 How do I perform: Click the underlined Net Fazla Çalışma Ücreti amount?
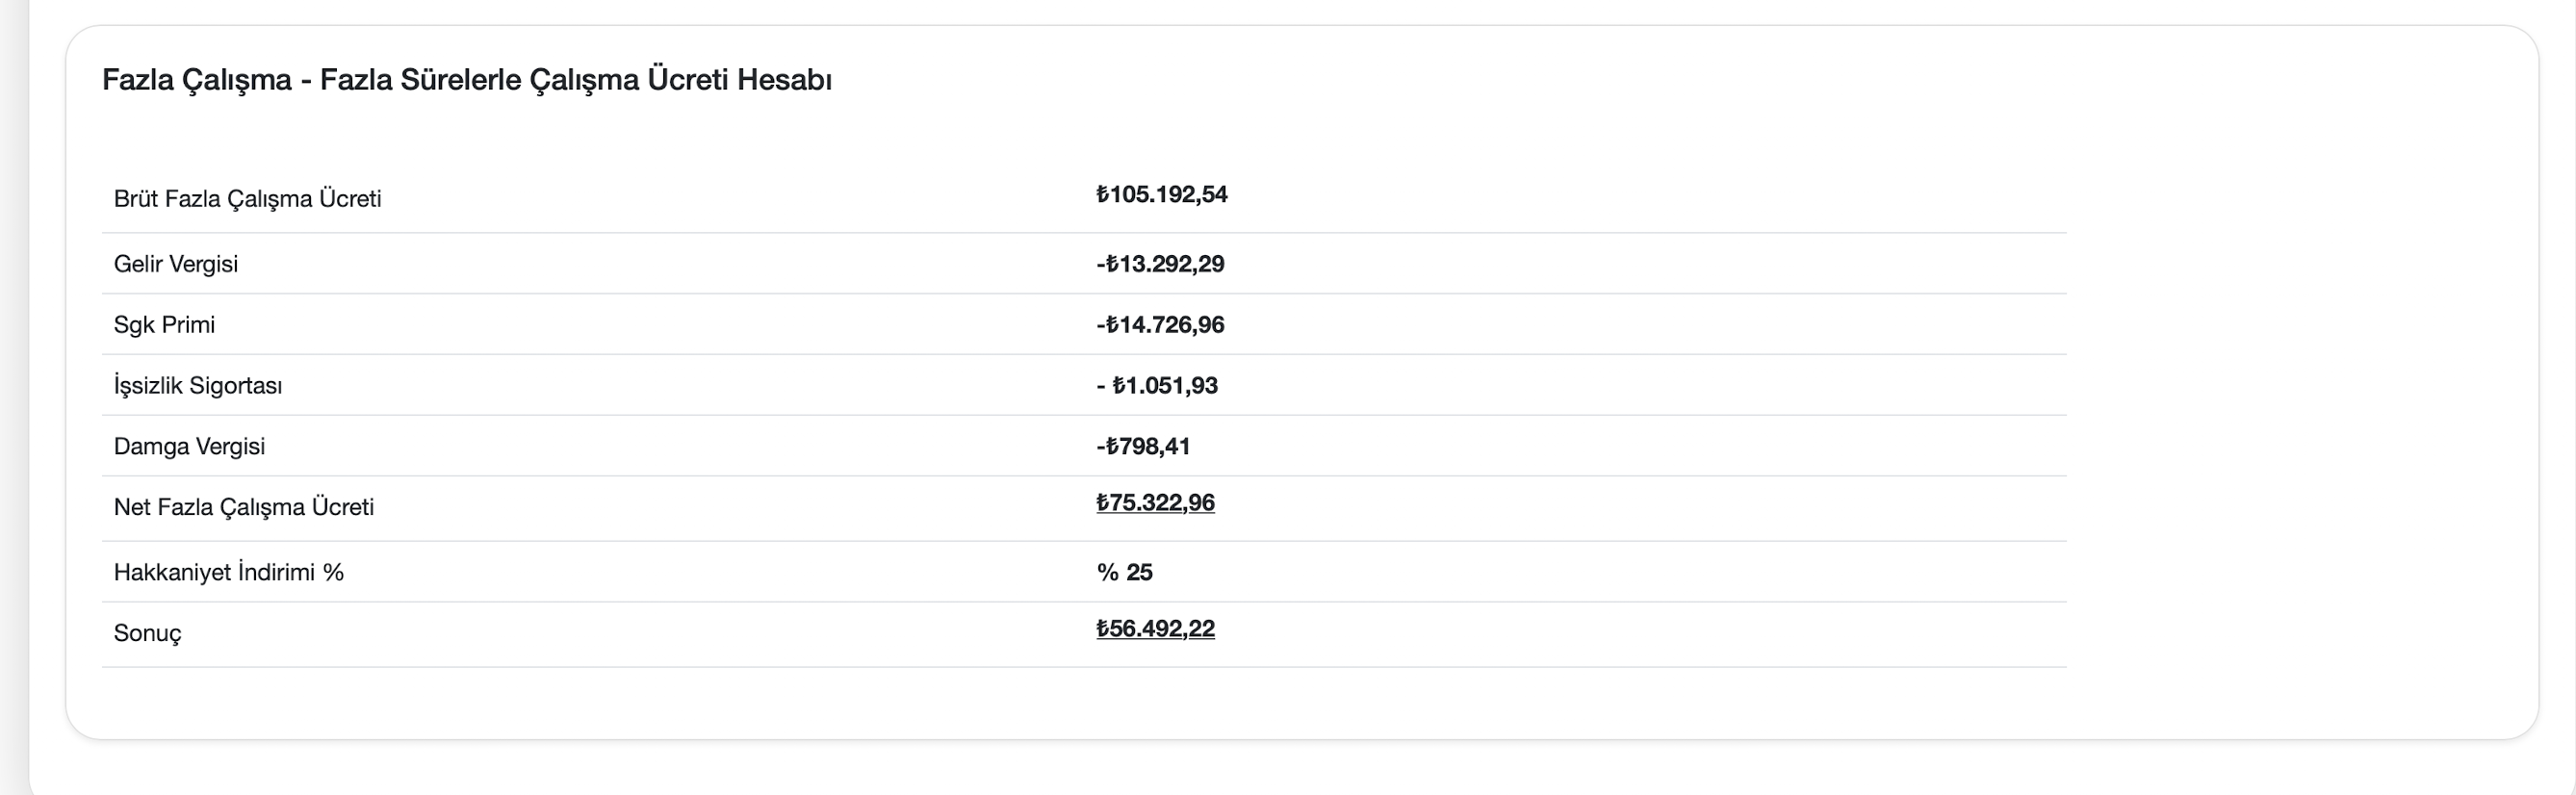1155,503
